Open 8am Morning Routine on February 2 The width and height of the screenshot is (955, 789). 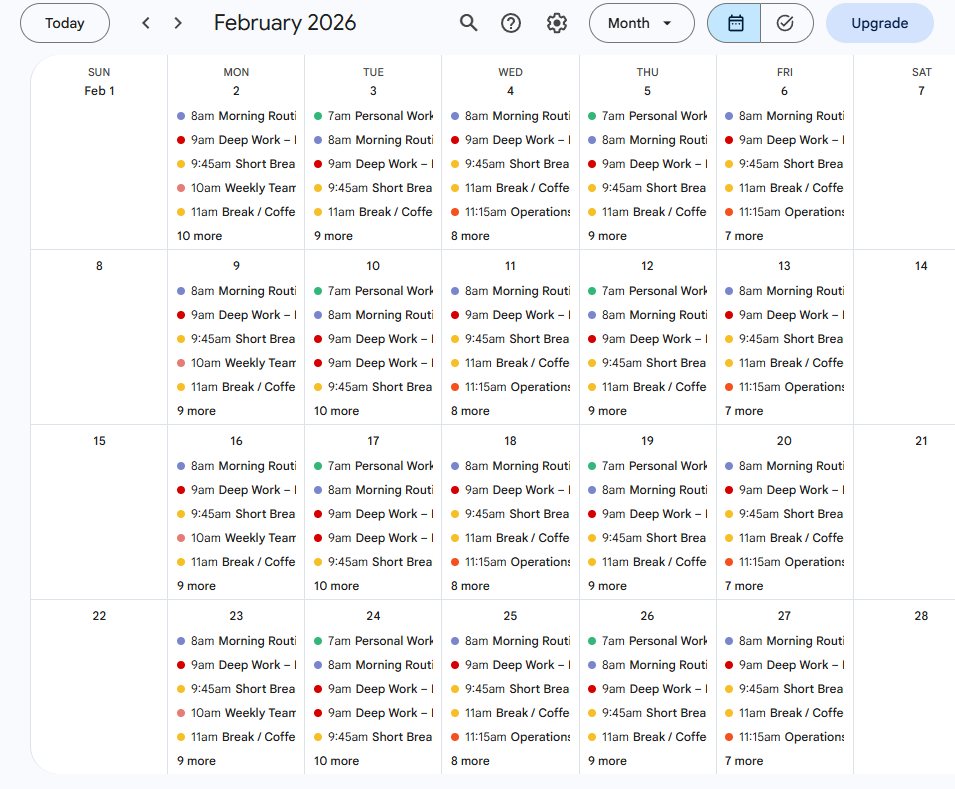(x=236, y=116)
